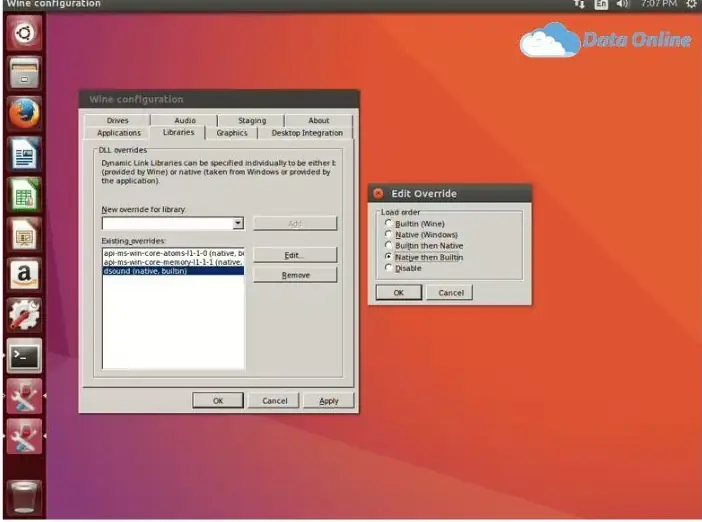Click the Add override button

tap(295, 223)
